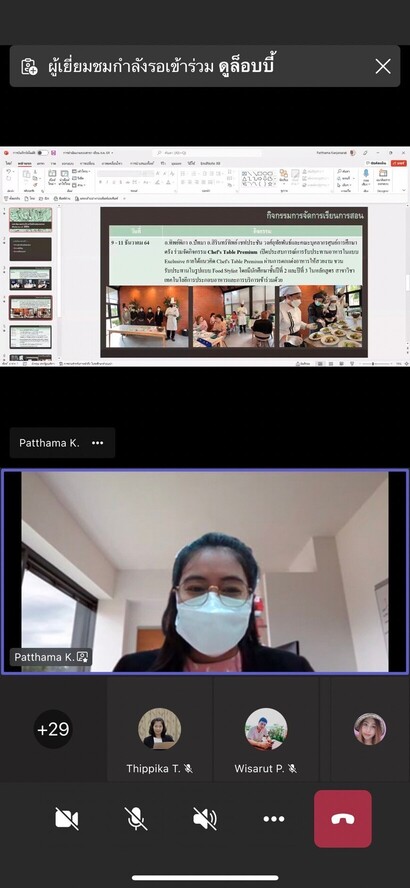Select the first slide thumbnail in shared PowerPoint
410x888 pixels.
[x=31, y=219]
